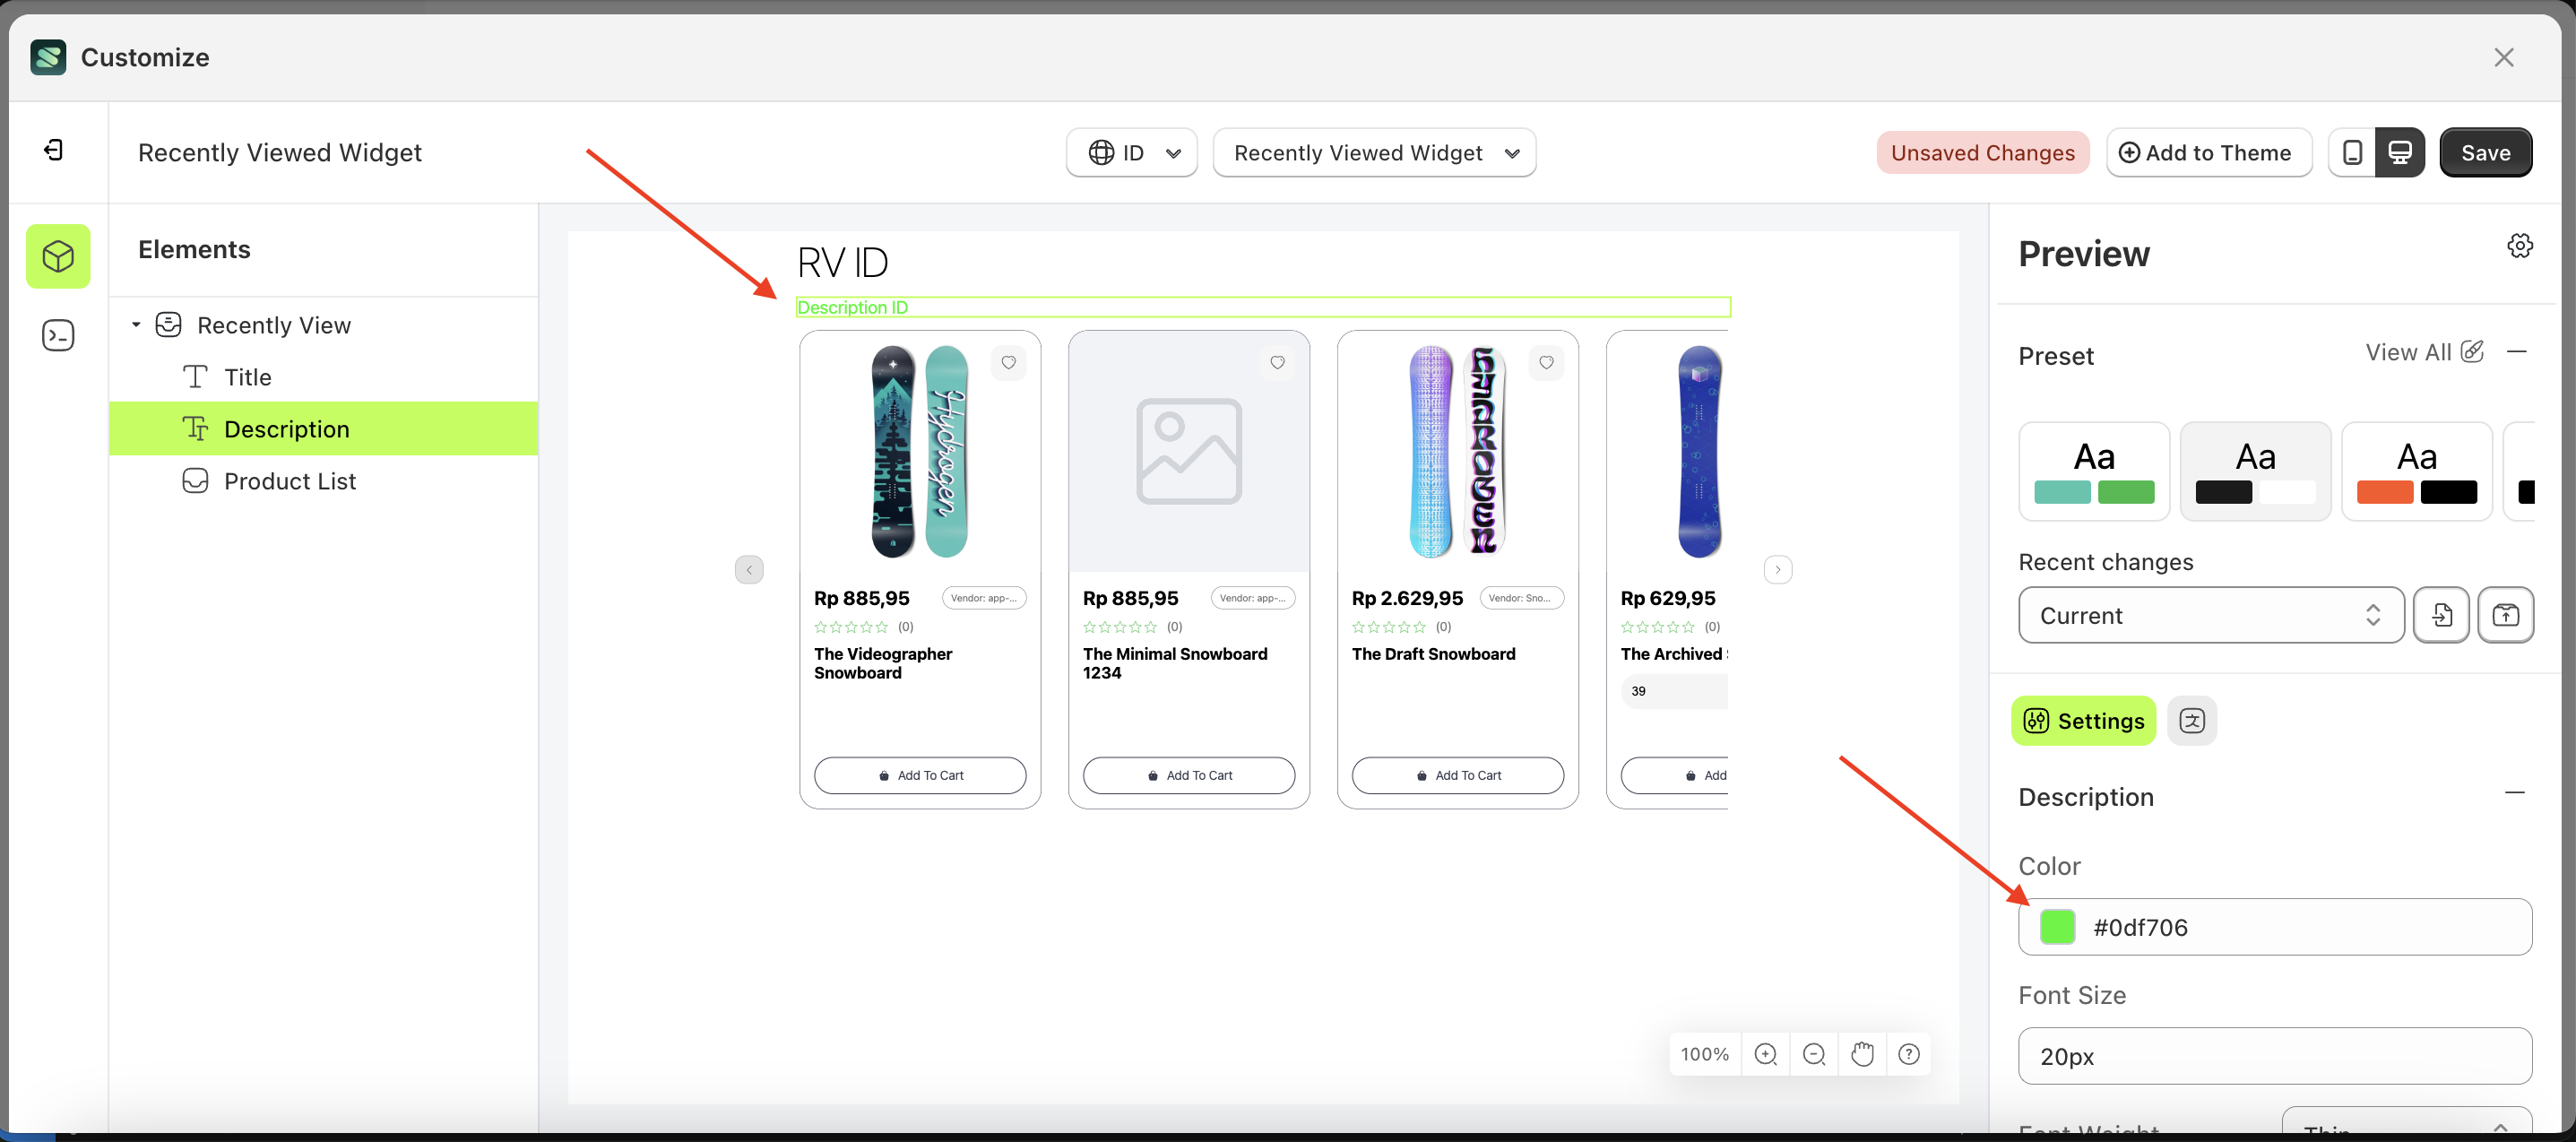Switch preview to mobile view
2576x1142 pixels.
point(2353,152)
